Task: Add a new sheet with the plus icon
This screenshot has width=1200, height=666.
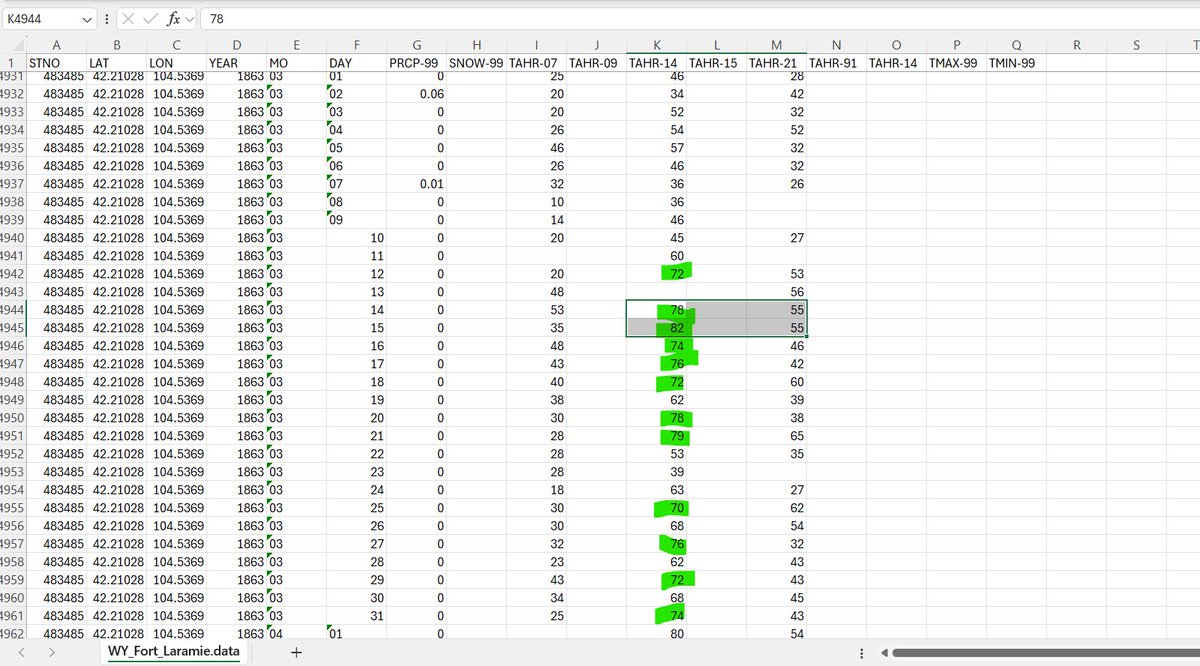Action: (x=295, y=652)
